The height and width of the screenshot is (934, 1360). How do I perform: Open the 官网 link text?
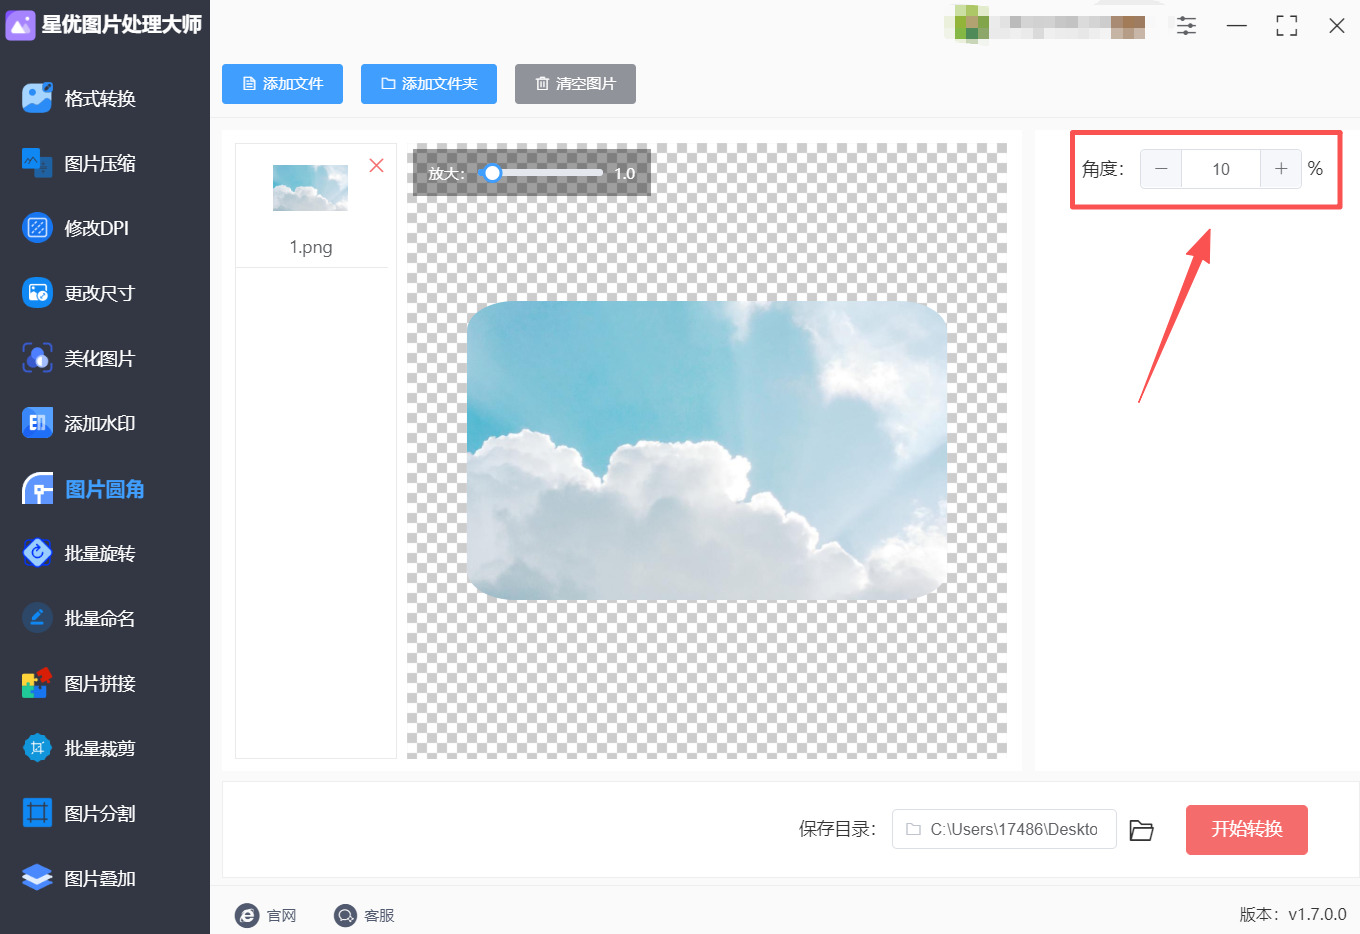tap(282, 916)
